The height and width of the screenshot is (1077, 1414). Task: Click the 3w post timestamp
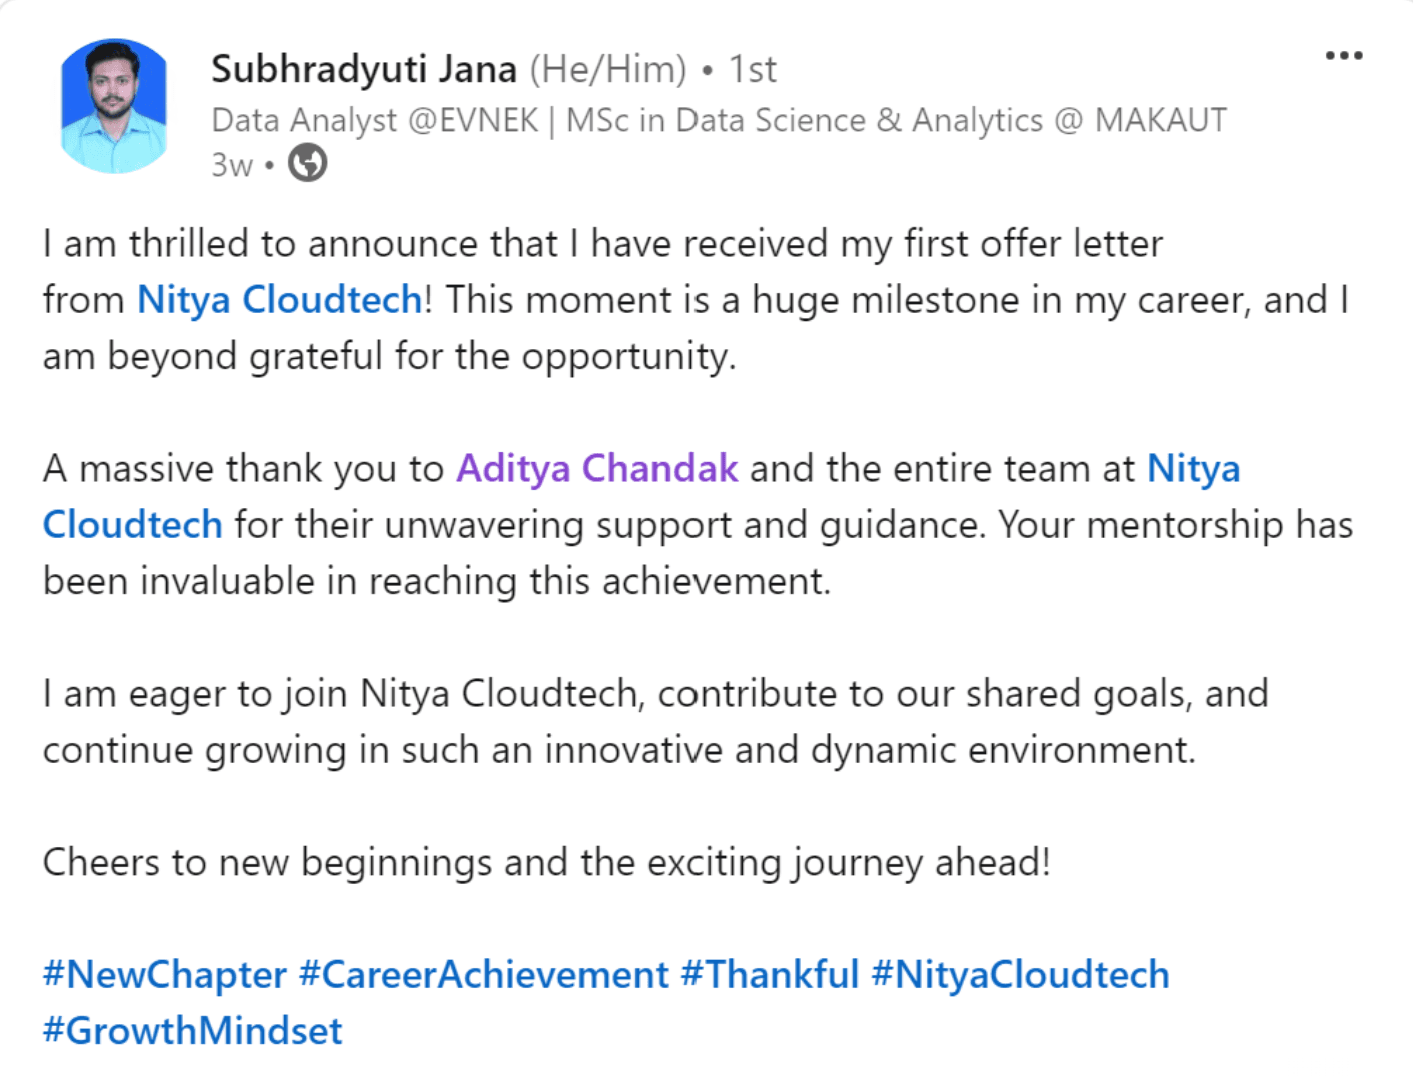click(x=231, y=165)
